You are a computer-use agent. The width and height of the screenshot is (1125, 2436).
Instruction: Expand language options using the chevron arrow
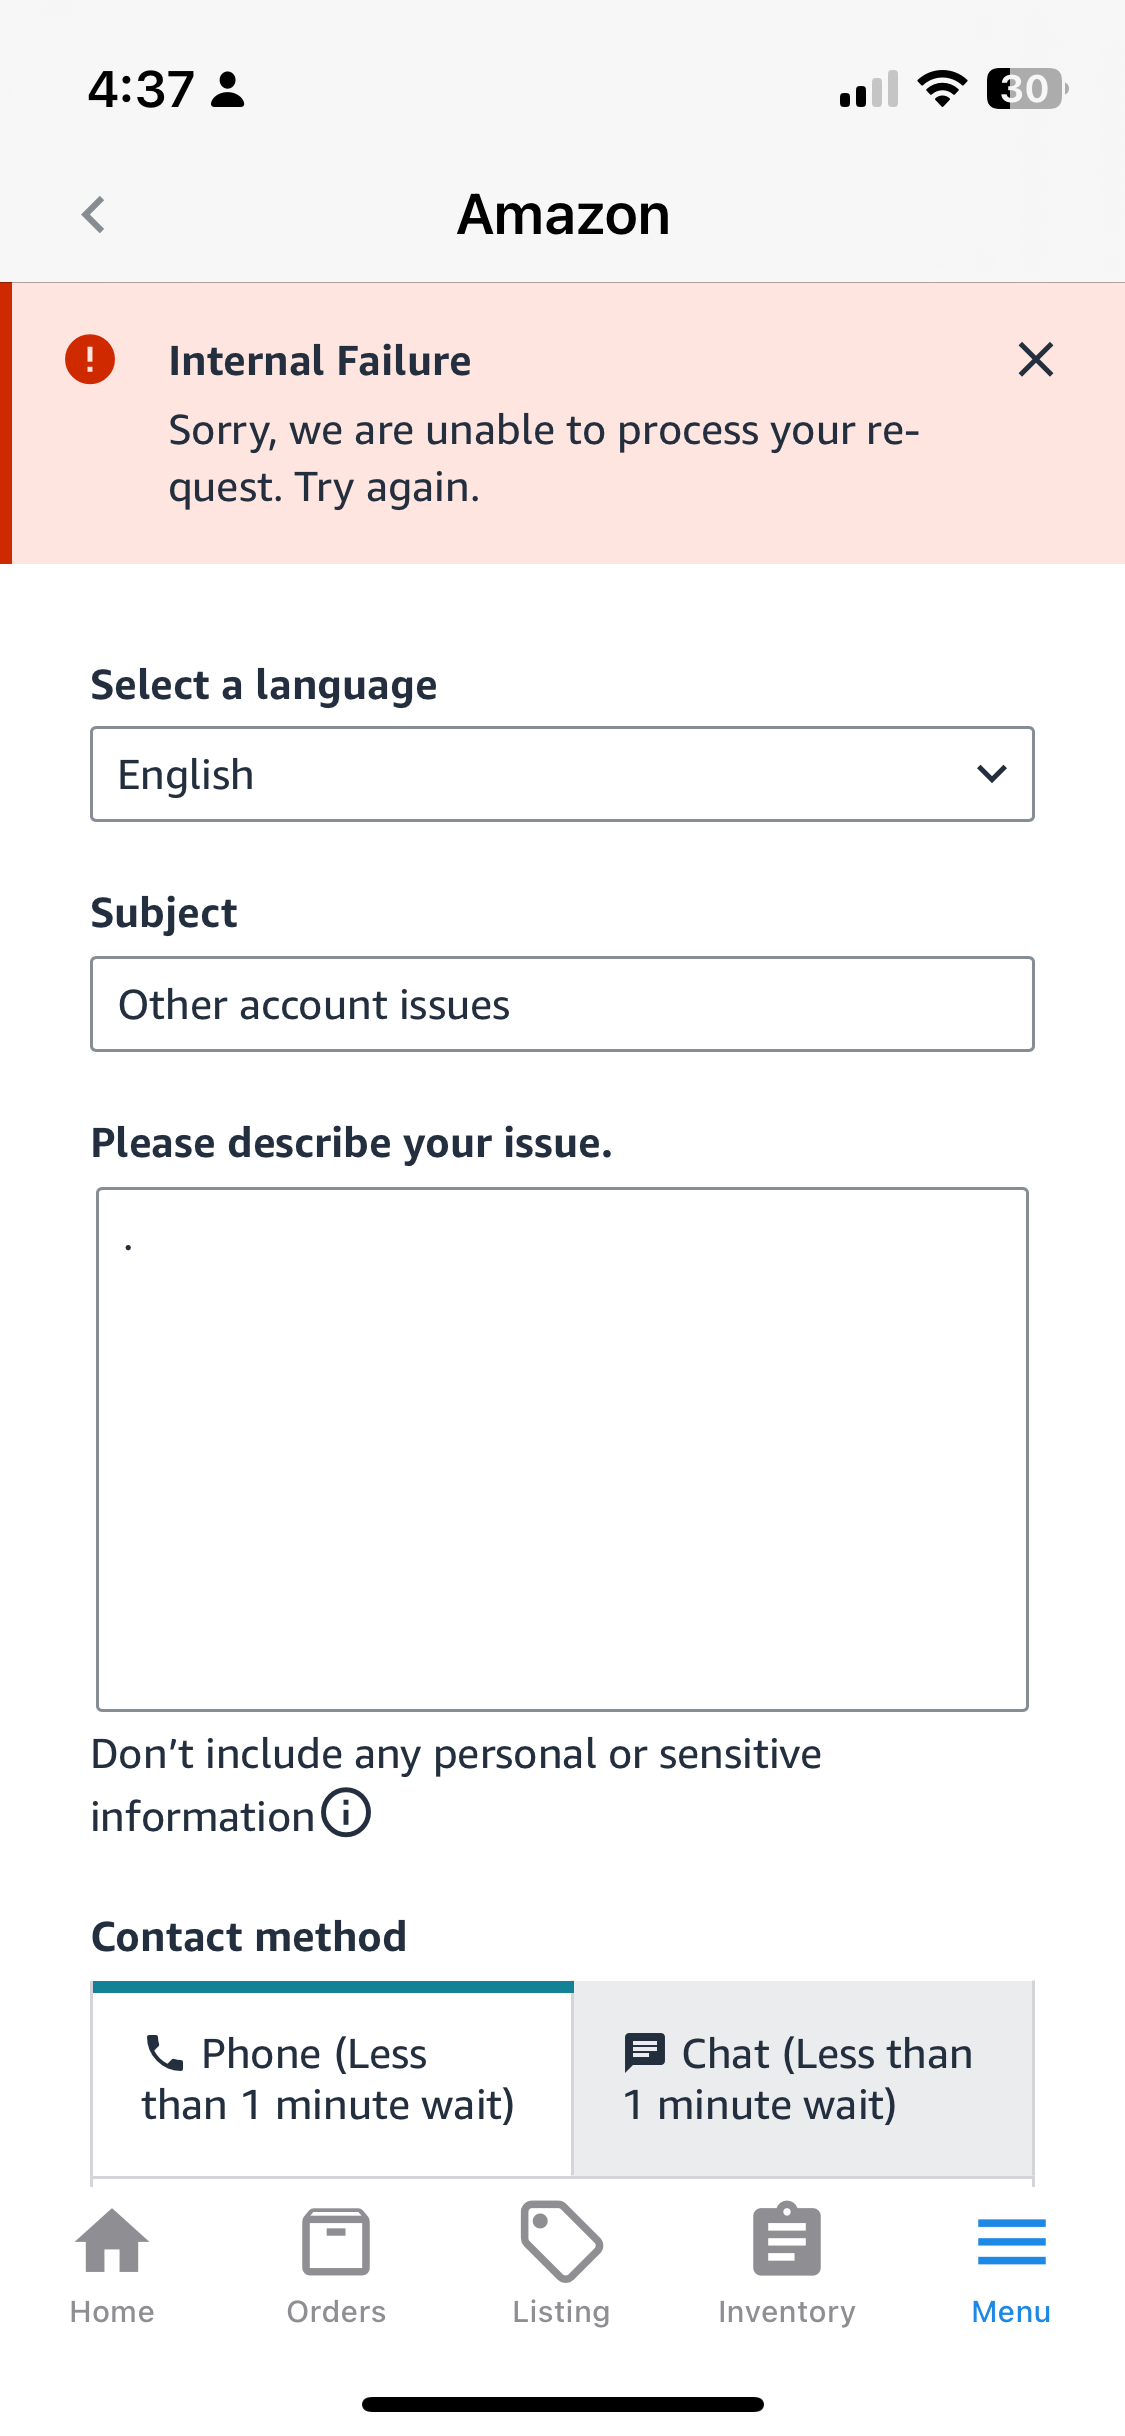pyautogui.click(x=991, y=774)
